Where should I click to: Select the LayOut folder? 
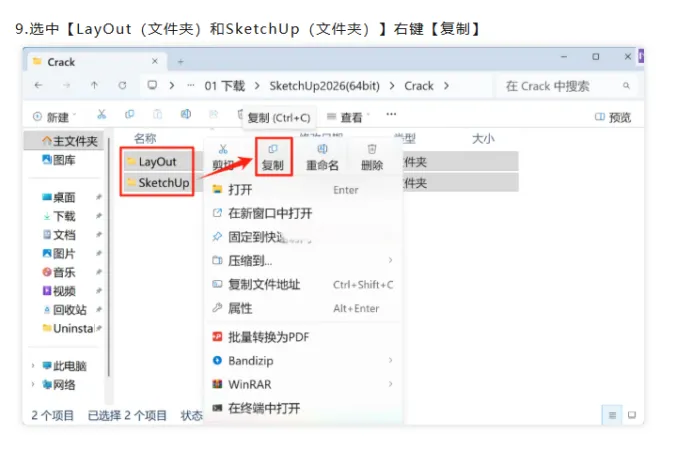157,162
